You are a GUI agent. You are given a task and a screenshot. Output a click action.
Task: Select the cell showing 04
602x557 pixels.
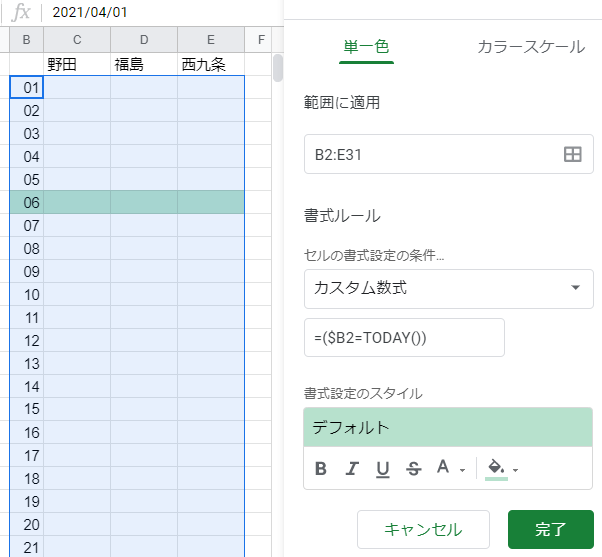[x=26, y=157]
